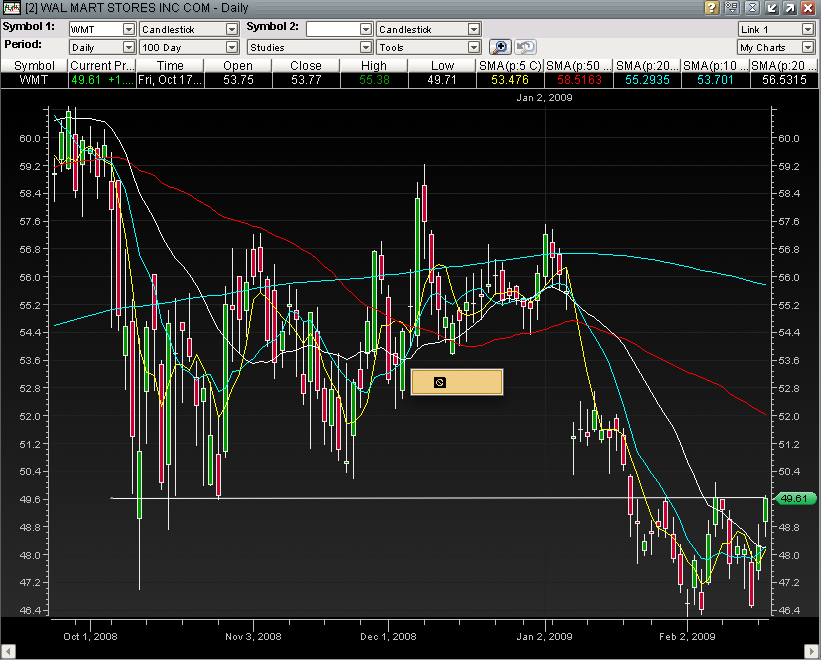Click the Current Price column header

[100, 65]
